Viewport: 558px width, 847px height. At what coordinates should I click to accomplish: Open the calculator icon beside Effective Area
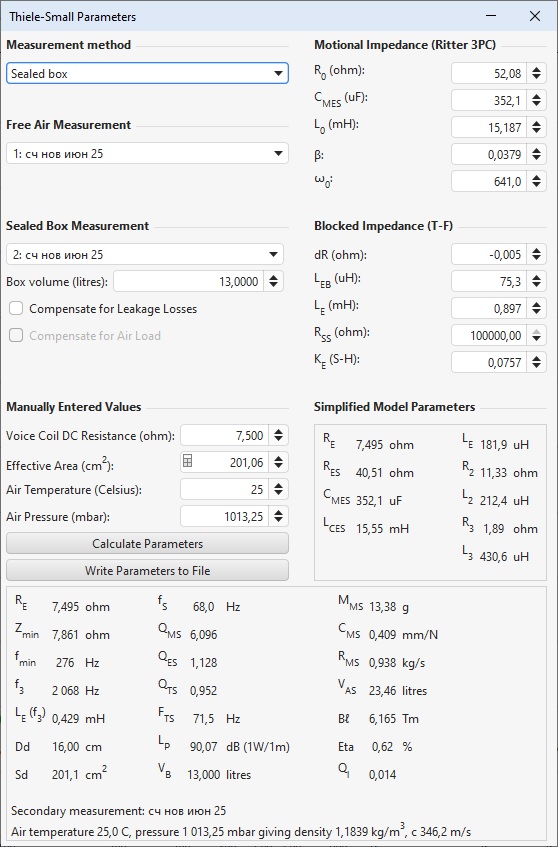click(187, 461)
